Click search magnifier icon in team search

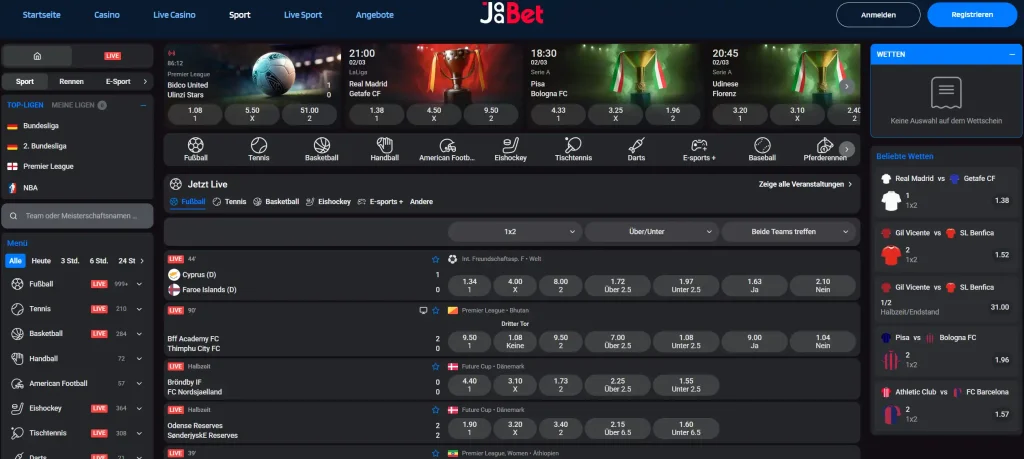click(x=14, y=215)
